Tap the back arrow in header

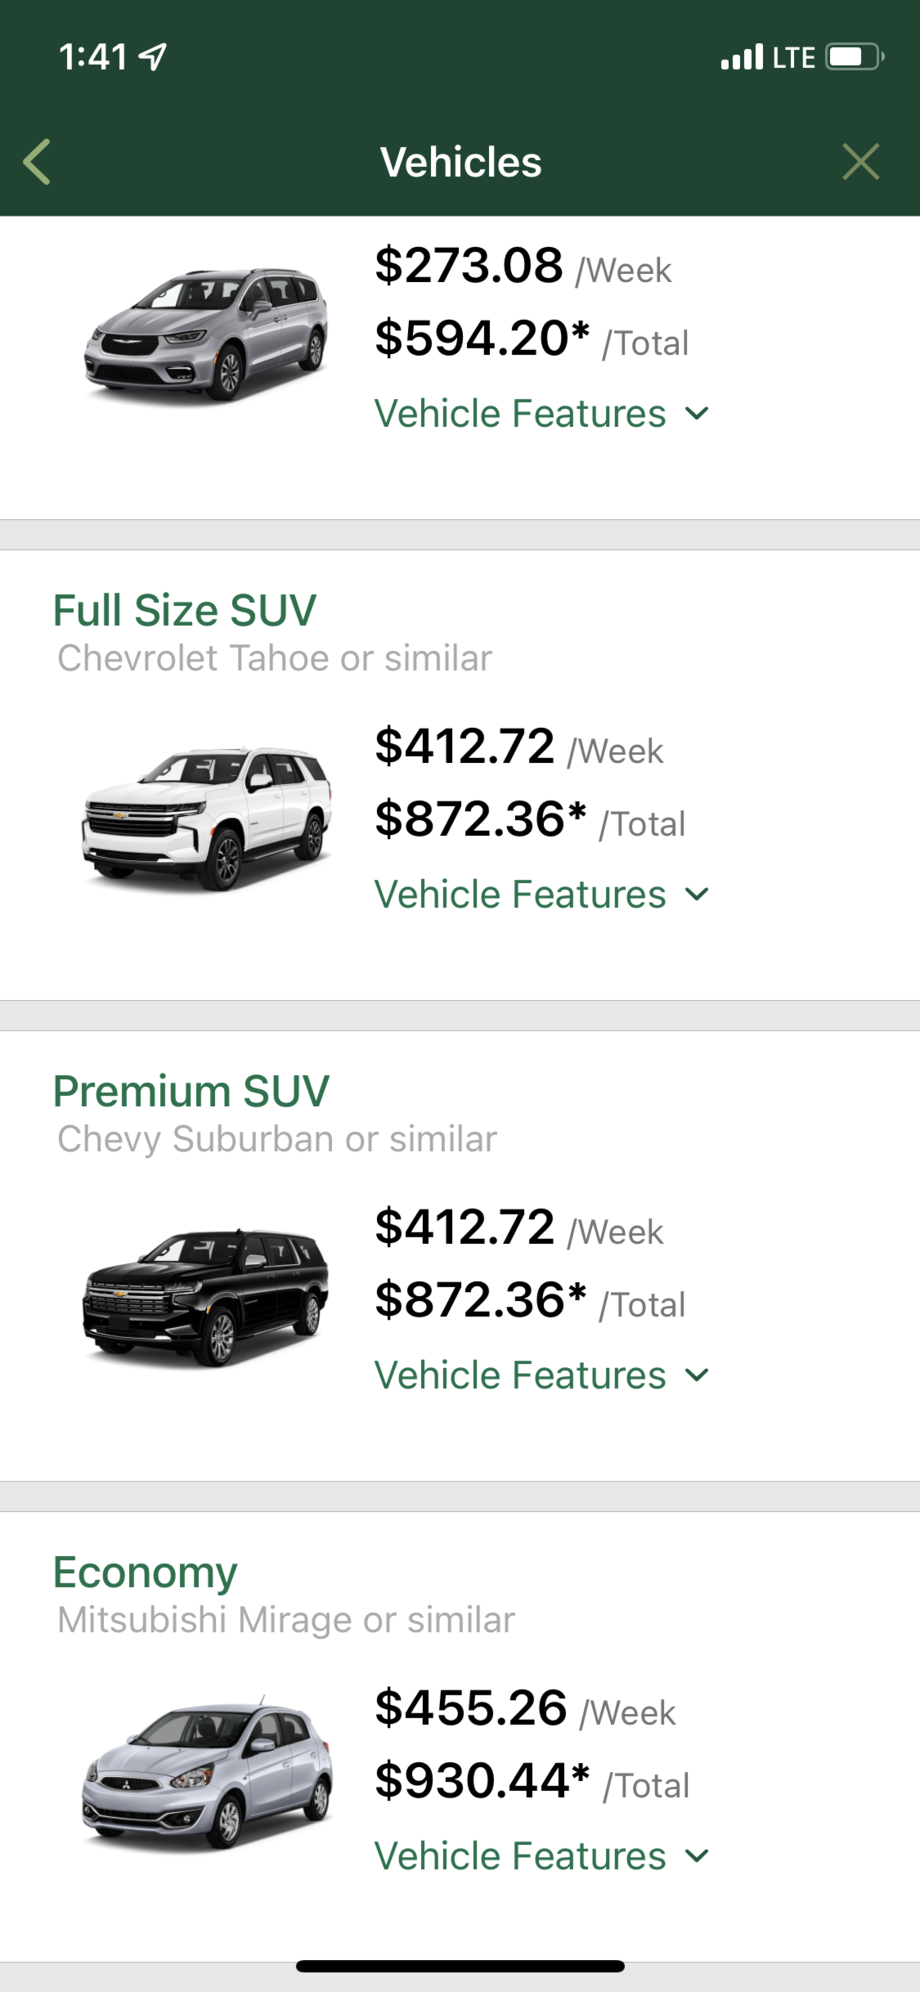coord(37,162)
